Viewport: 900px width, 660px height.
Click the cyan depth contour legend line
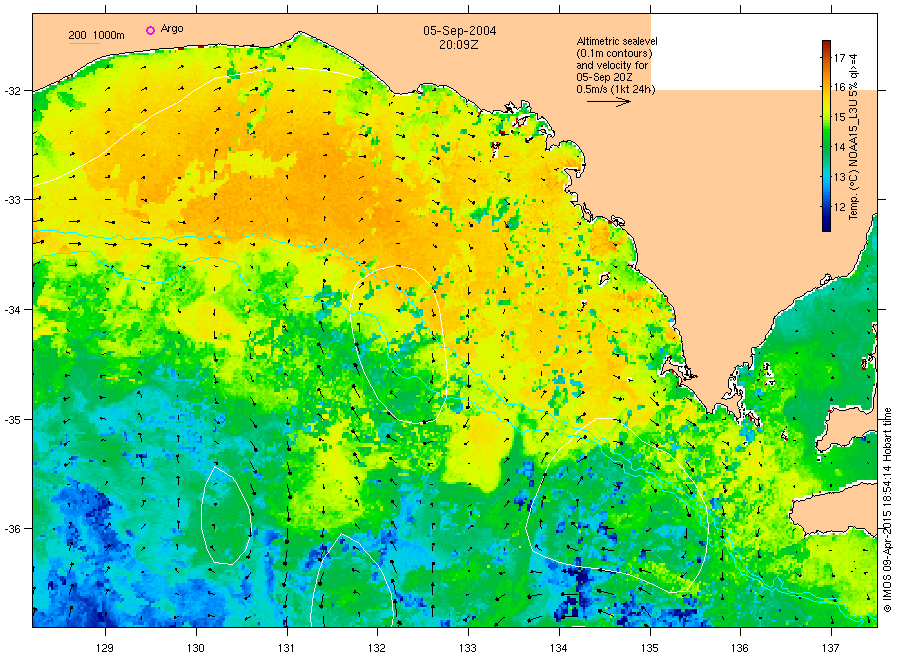coord(84,43)
